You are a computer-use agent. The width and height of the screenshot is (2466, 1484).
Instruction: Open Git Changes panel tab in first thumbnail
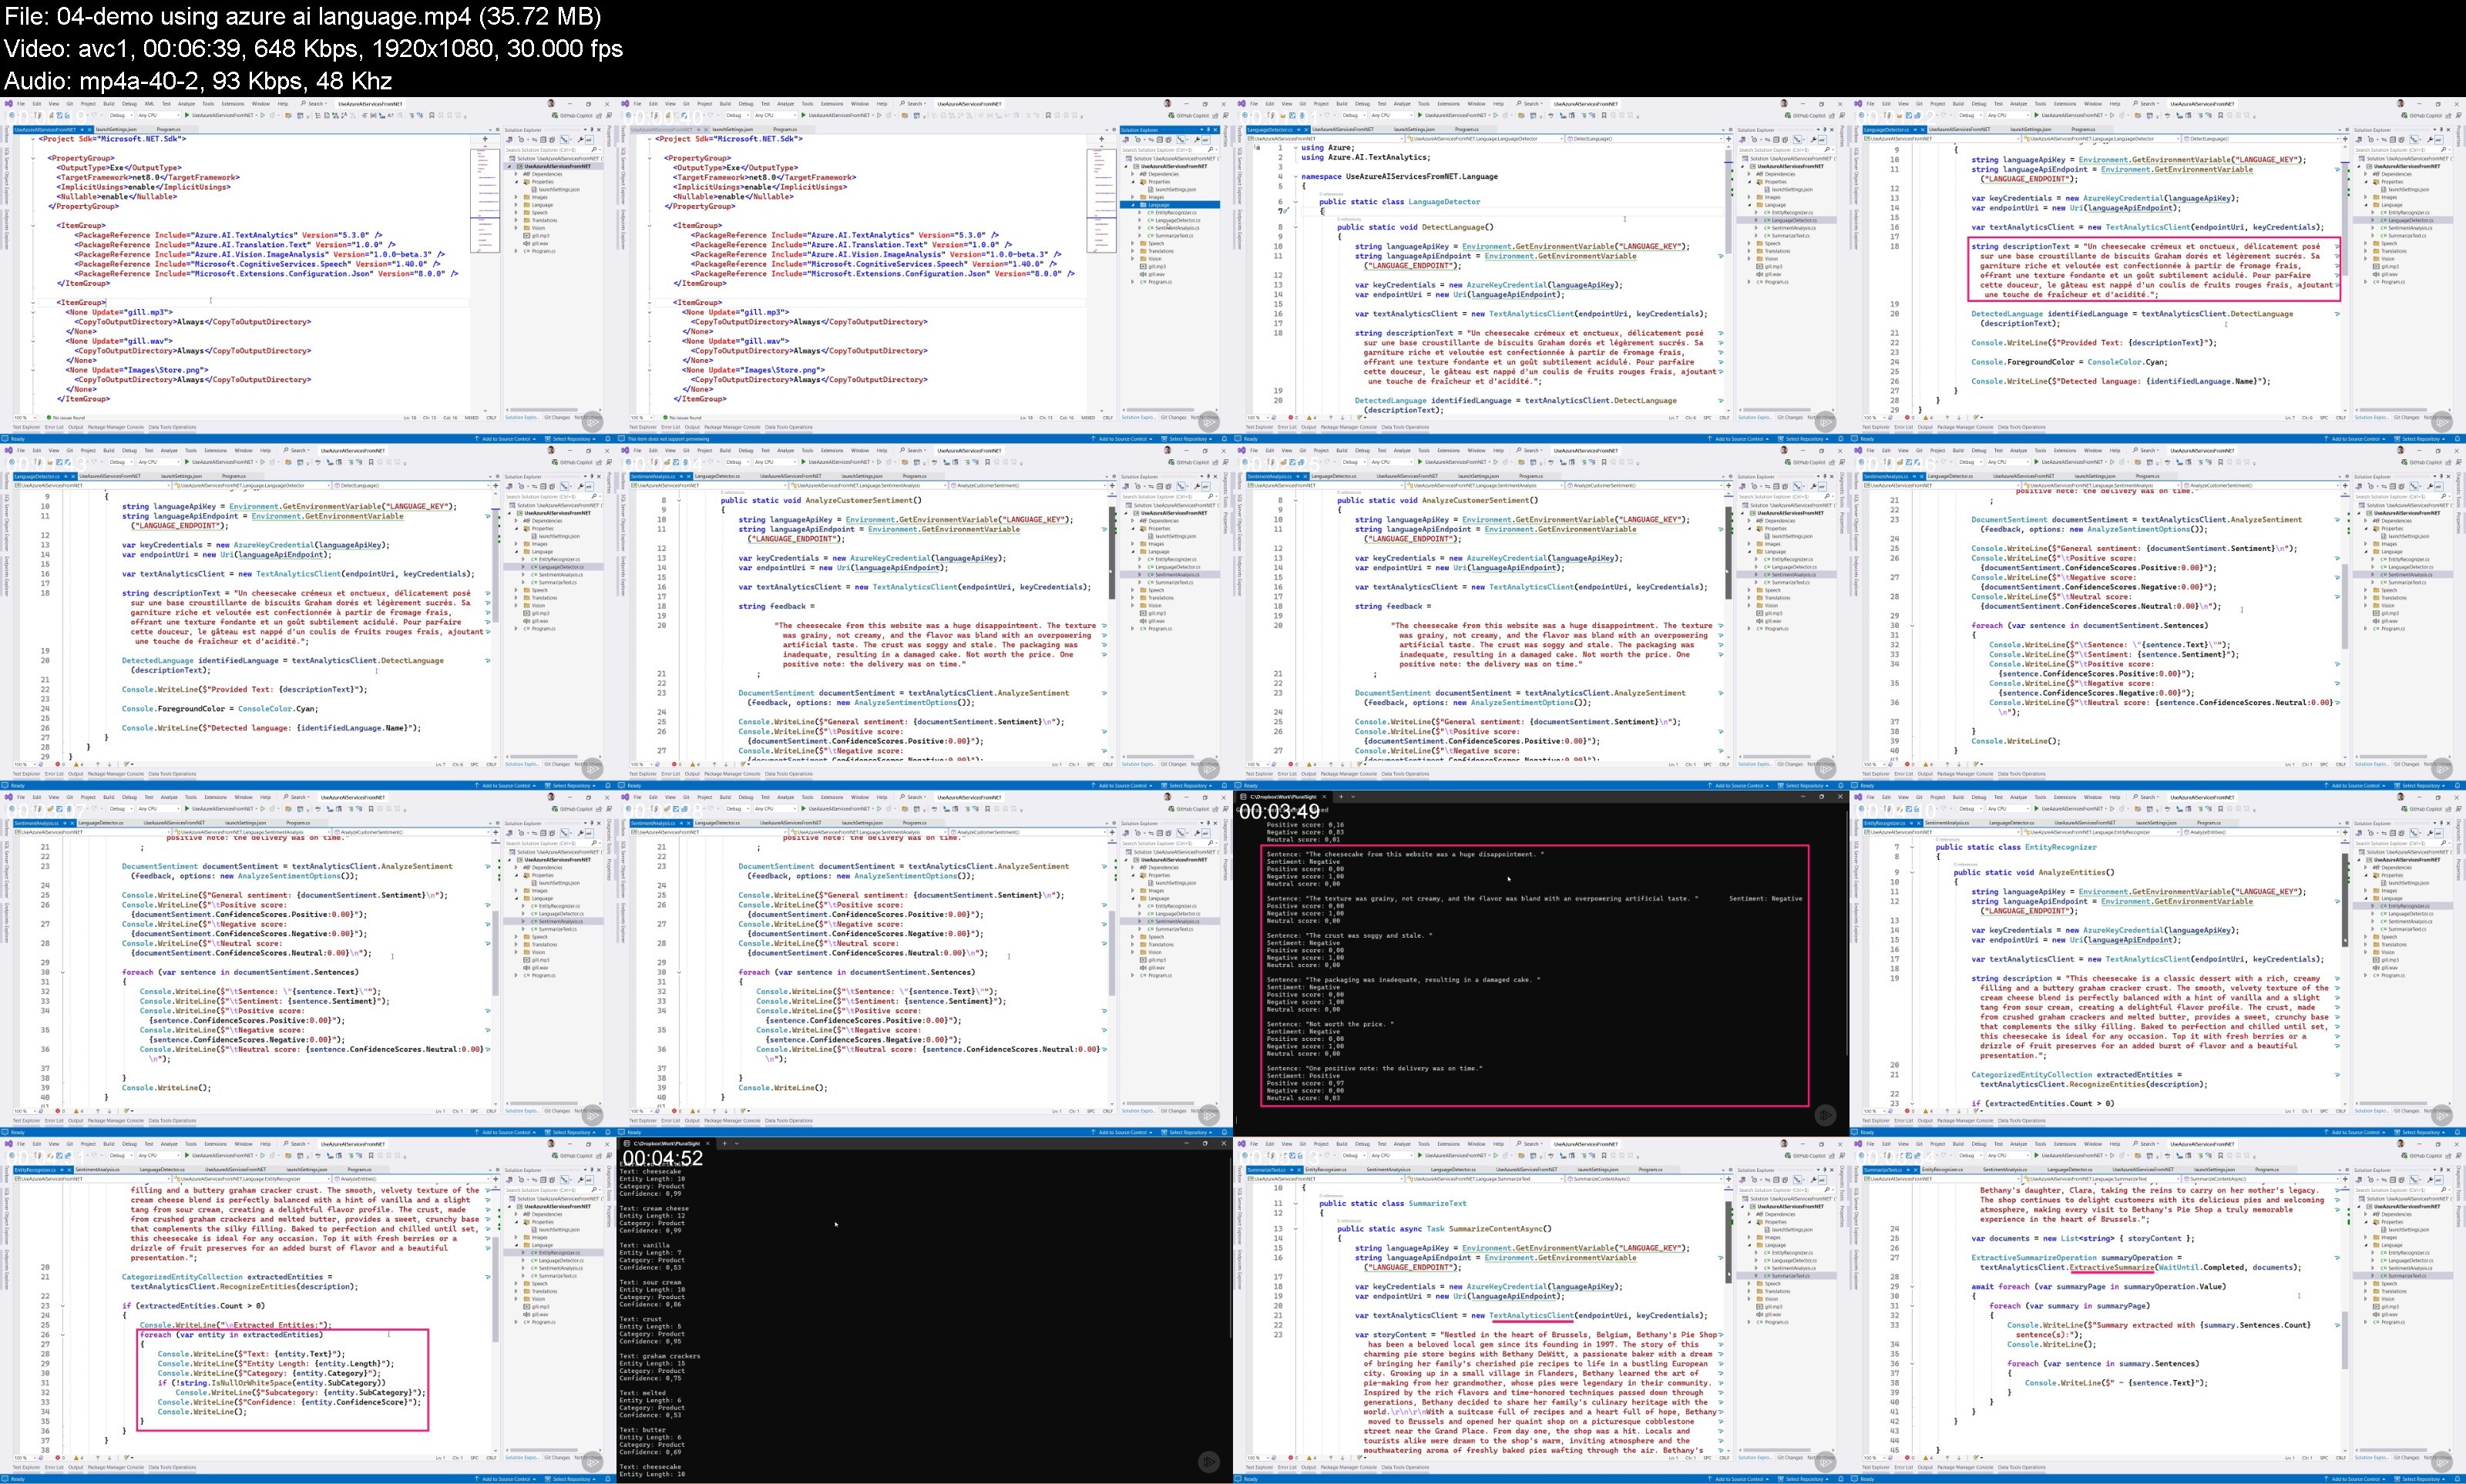click(x=557, y=418)
